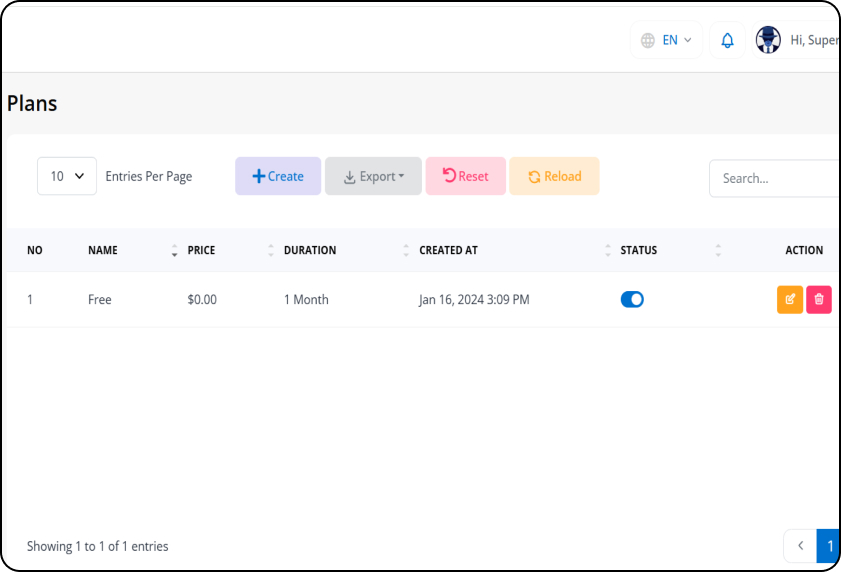Click the globe language icon
The width and height of the screenshot is (841, 572).
click(648, 40)
